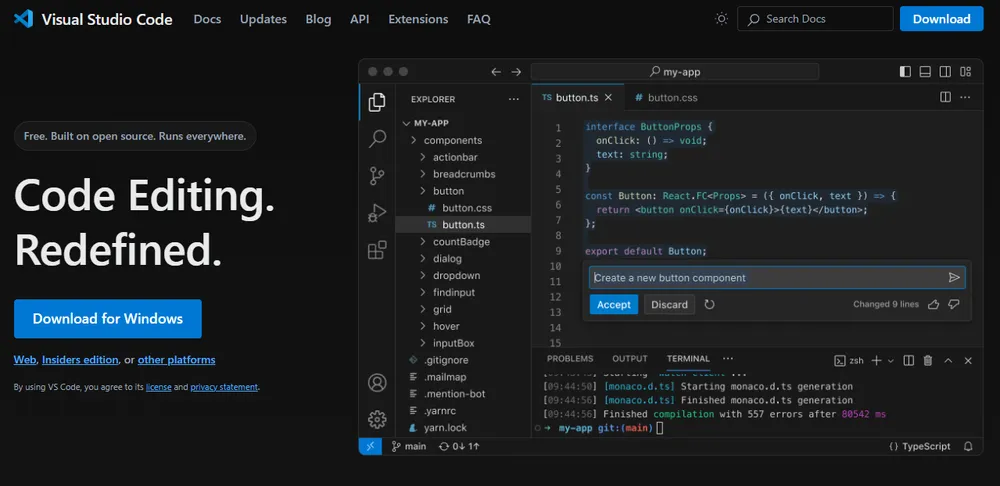1000x486 pixels.
Task: Open the Extensions view icon
Action: pos(377,250)
